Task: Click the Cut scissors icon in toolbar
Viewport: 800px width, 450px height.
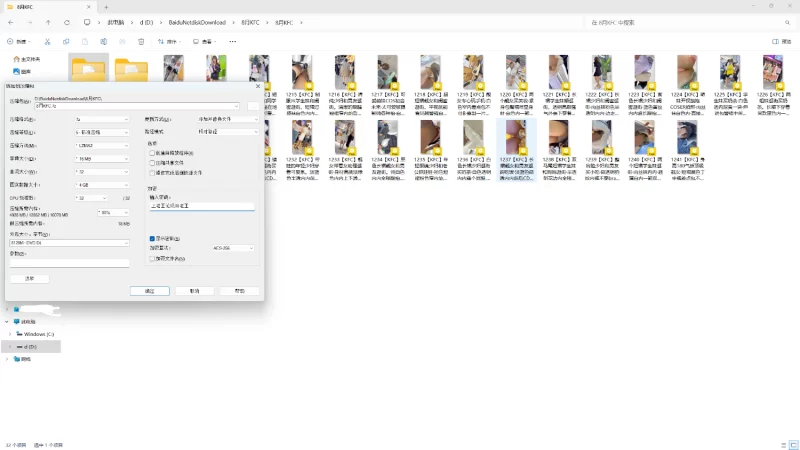Action: tap(47, 41)
